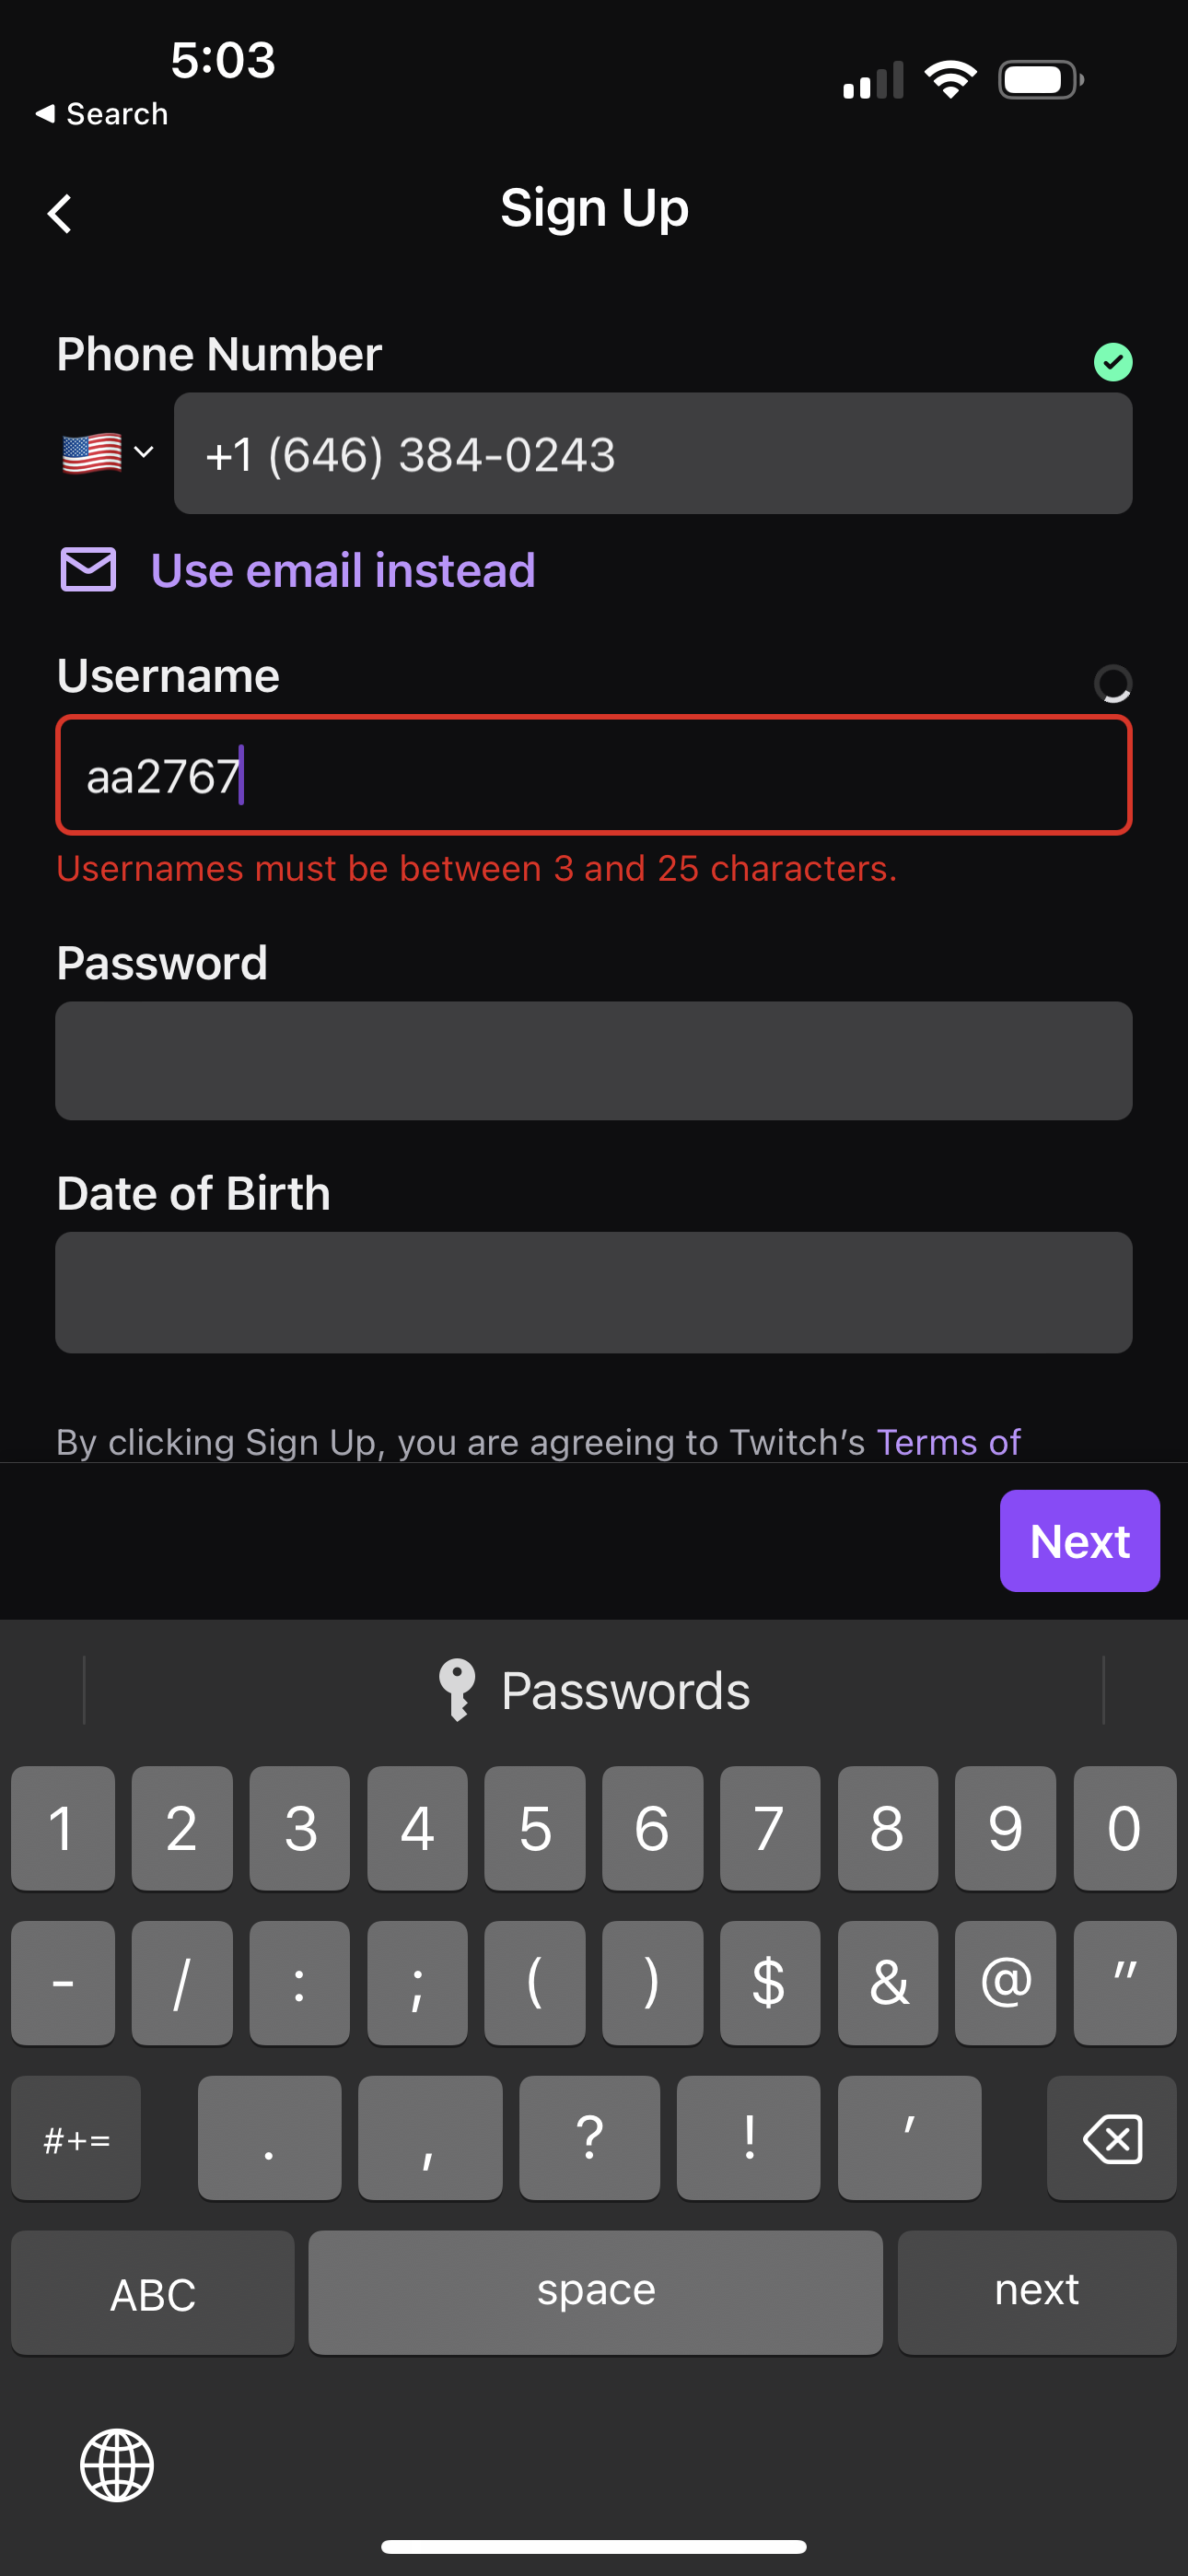Tap the @ symbol key
Screen dimensions: 1188x2576
point(1006,1983)
